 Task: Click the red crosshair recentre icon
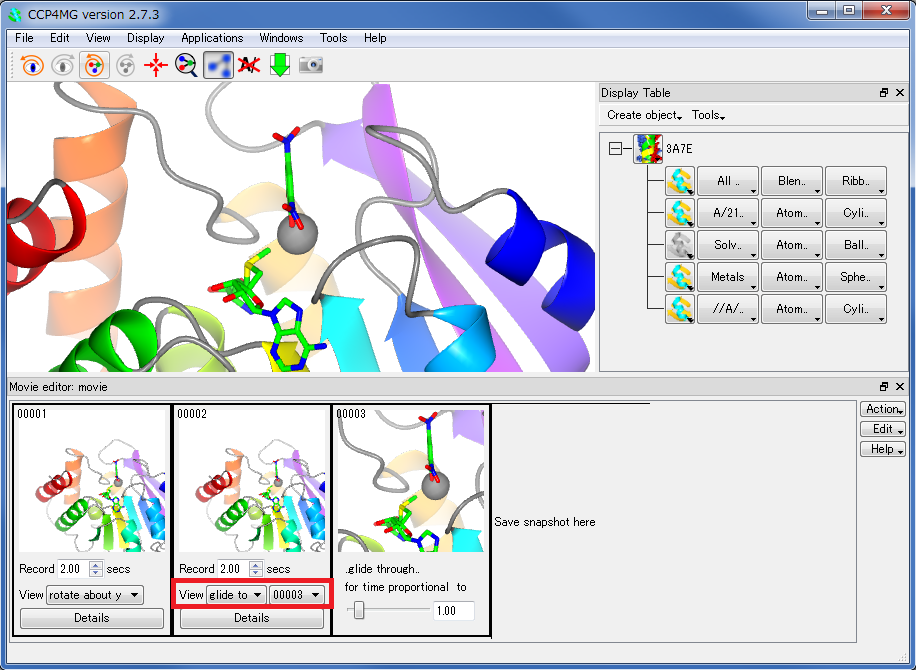156,65
